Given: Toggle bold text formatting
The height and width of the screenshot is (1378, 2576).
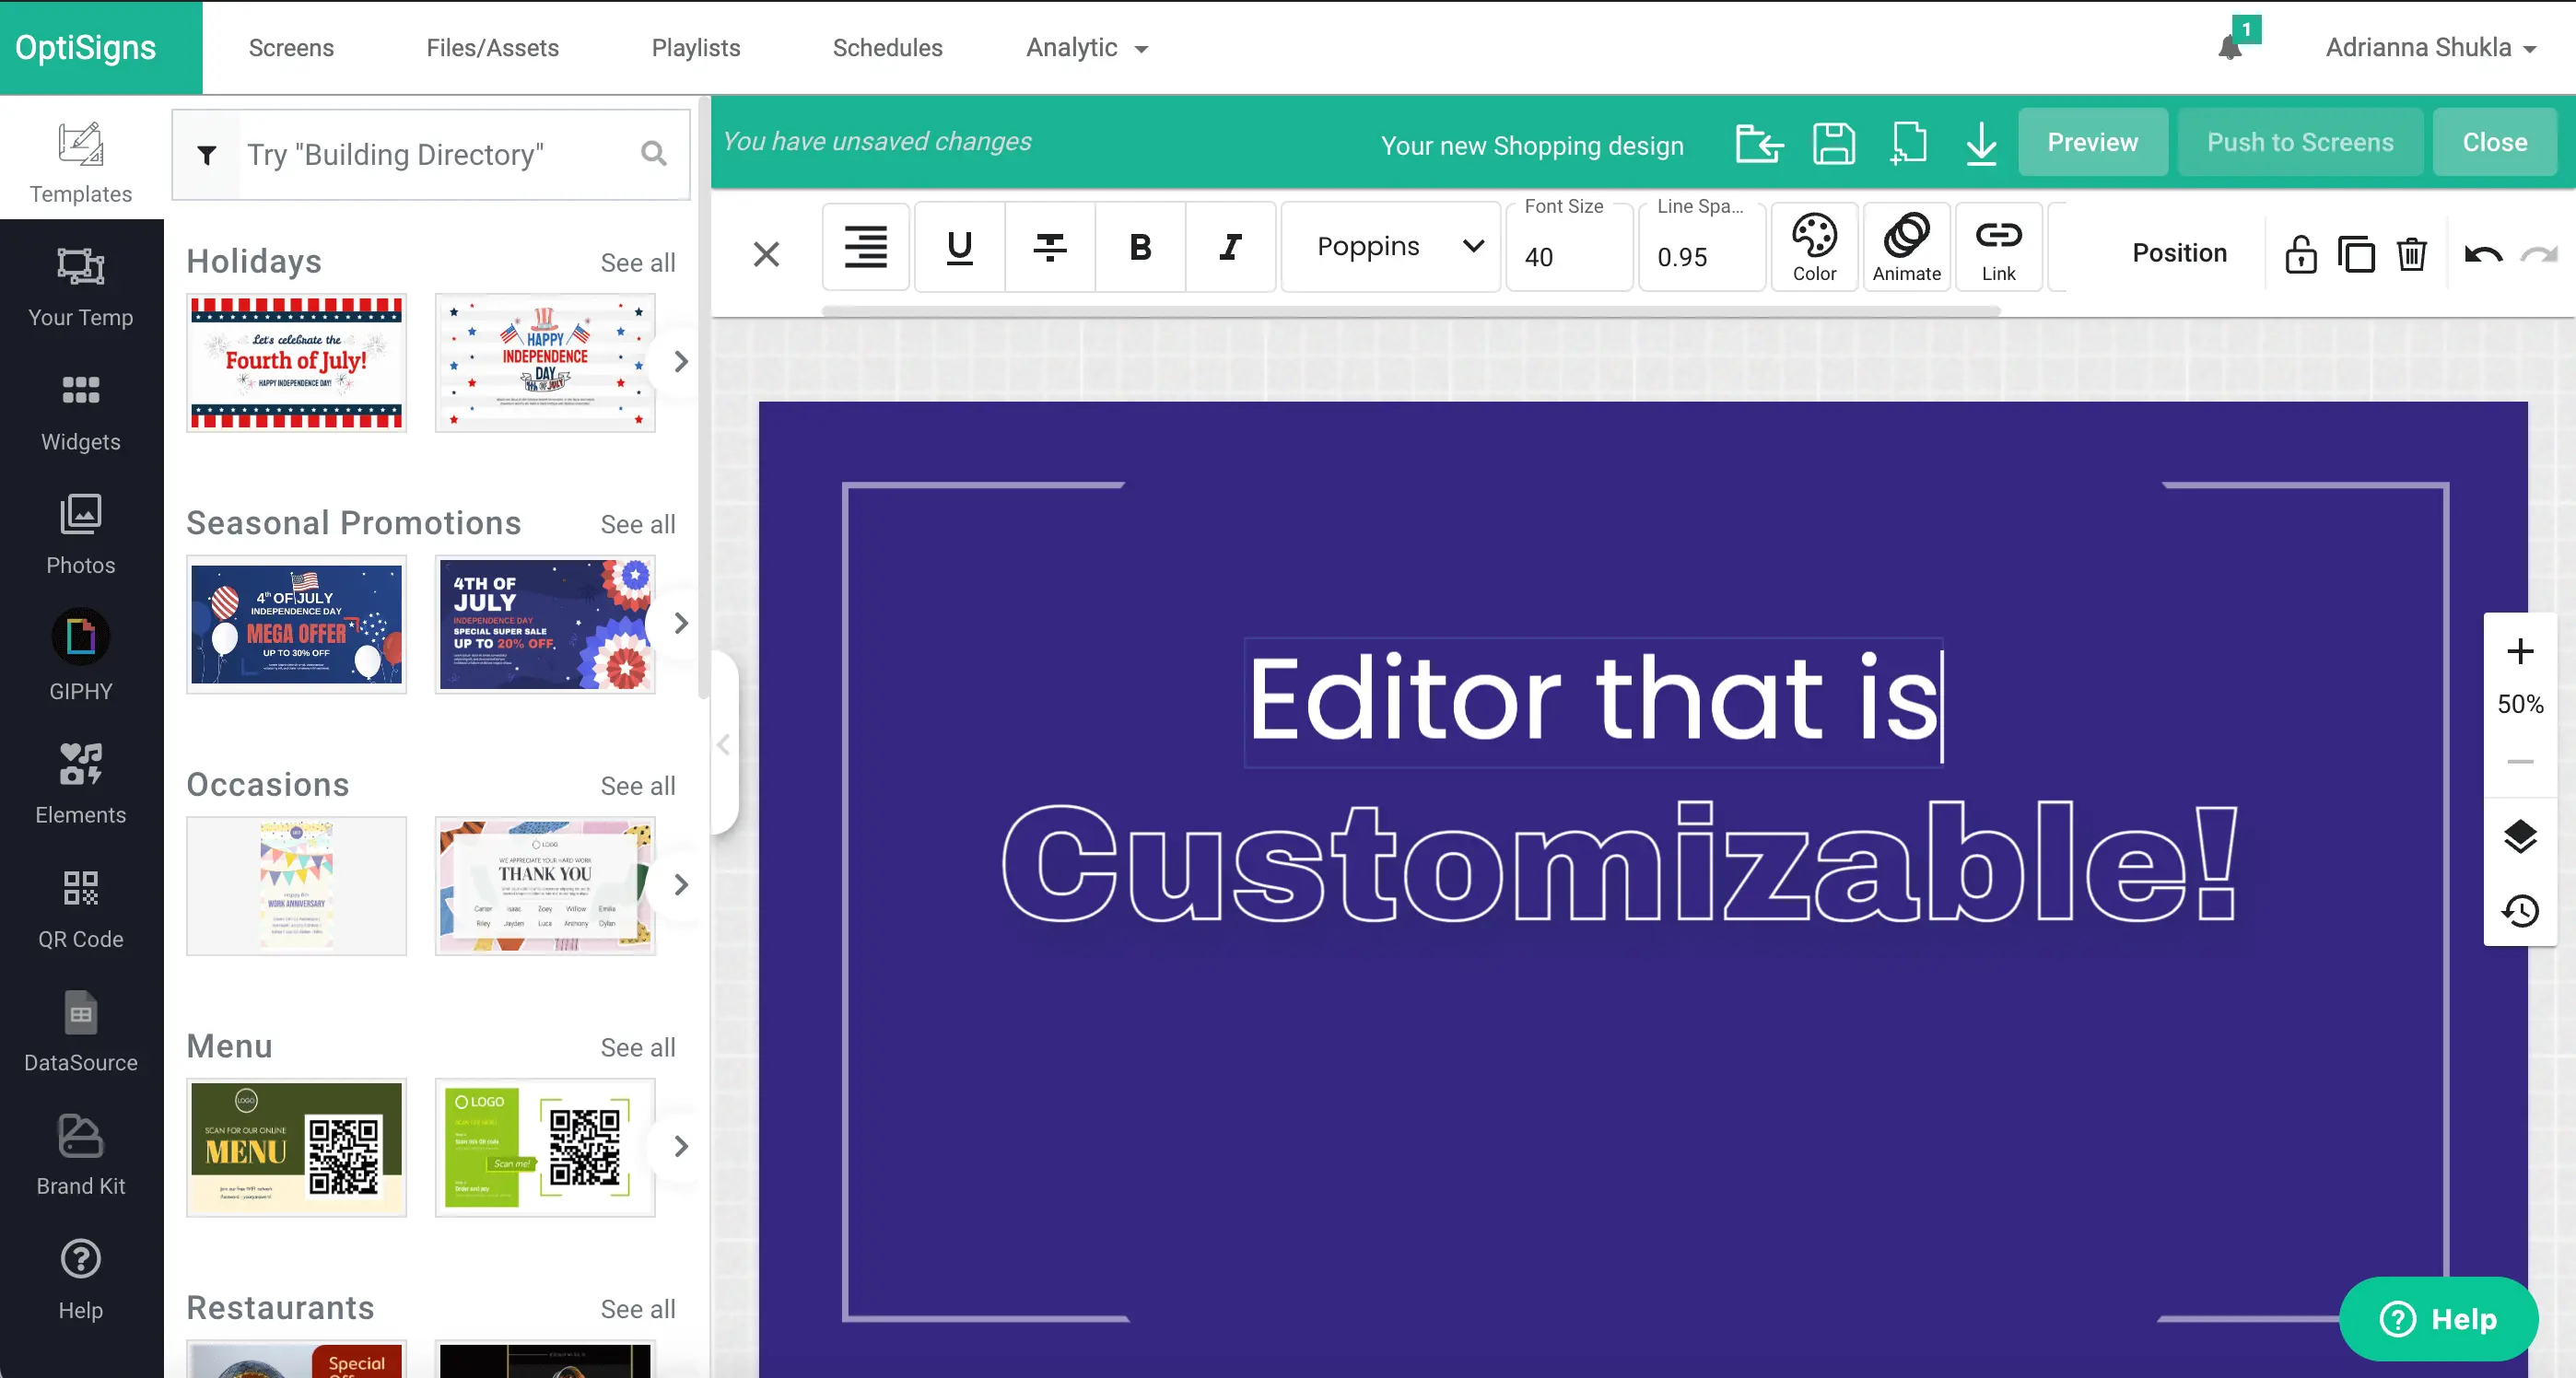Looking at the screenshot, I should click(x=1140, y=247).
